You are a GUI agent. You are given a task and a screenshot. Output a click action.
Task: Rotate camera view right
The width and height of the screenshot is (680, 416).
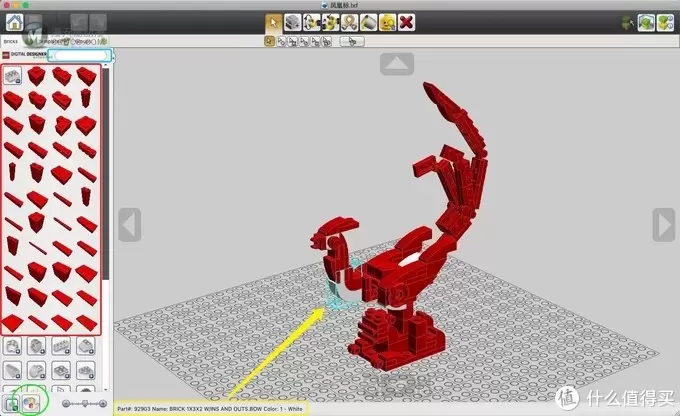(664, 225)
